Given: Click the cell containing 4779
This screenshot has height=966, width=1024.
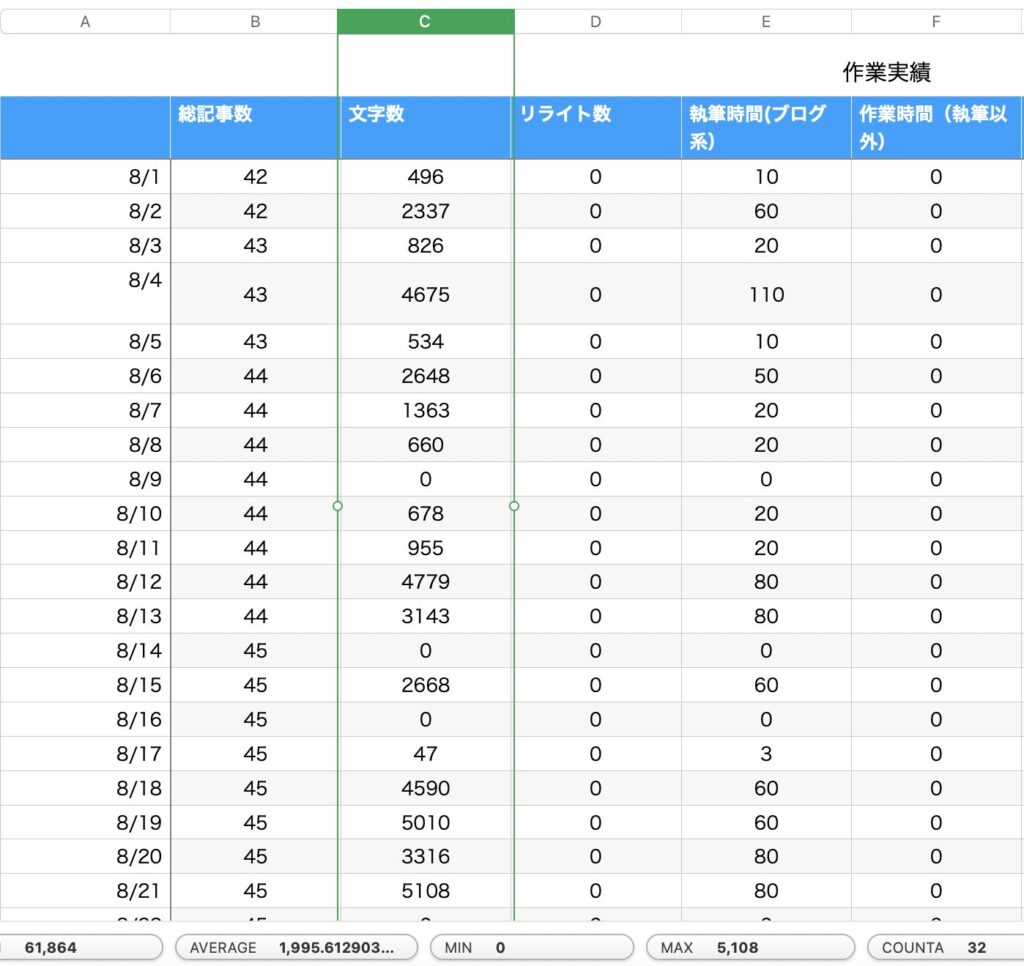Looking at the screenshot, I should [425, 582].
